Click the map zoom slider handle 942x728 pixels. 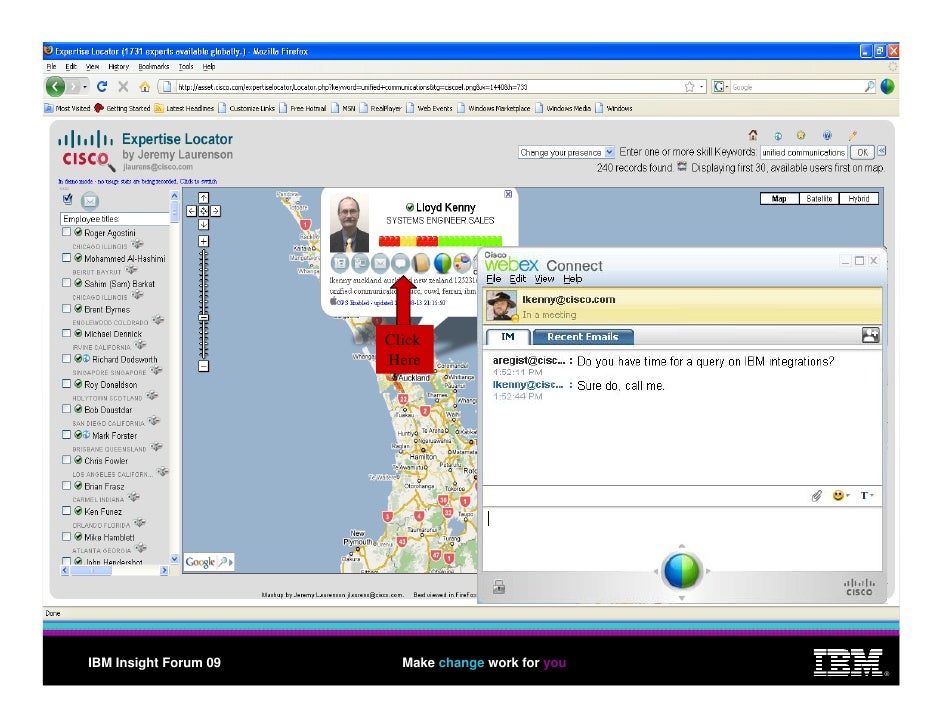[x=204, y=317]
